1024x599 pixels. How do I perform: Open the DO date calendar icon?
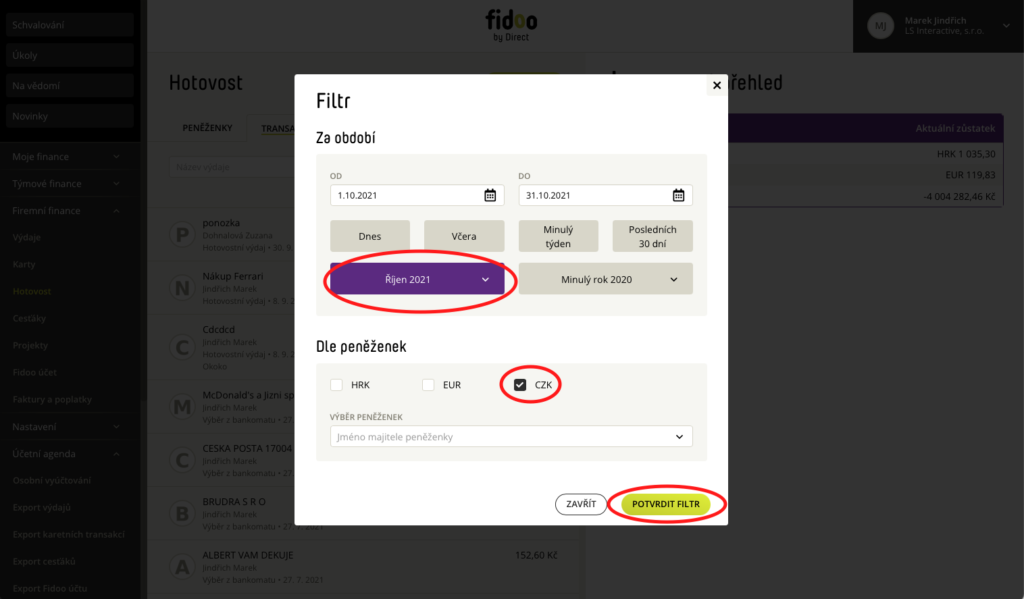[x=679, y=195]
